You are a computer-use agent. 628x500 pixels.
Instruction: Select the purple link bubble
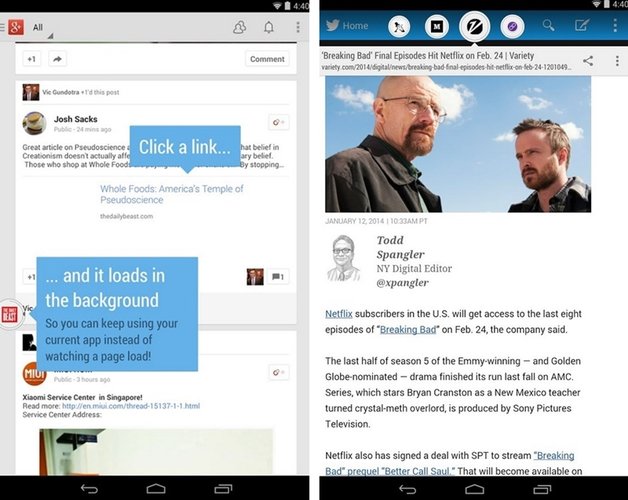(512, 27)
